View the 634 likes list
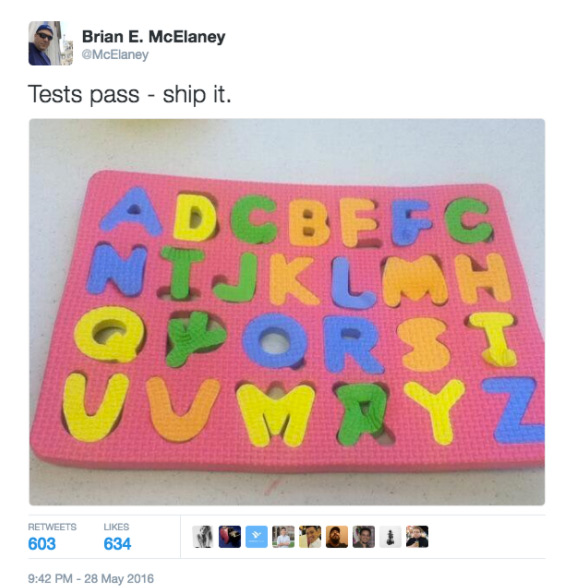This screenshot has height=588, width=572. [x=117, y=544]
